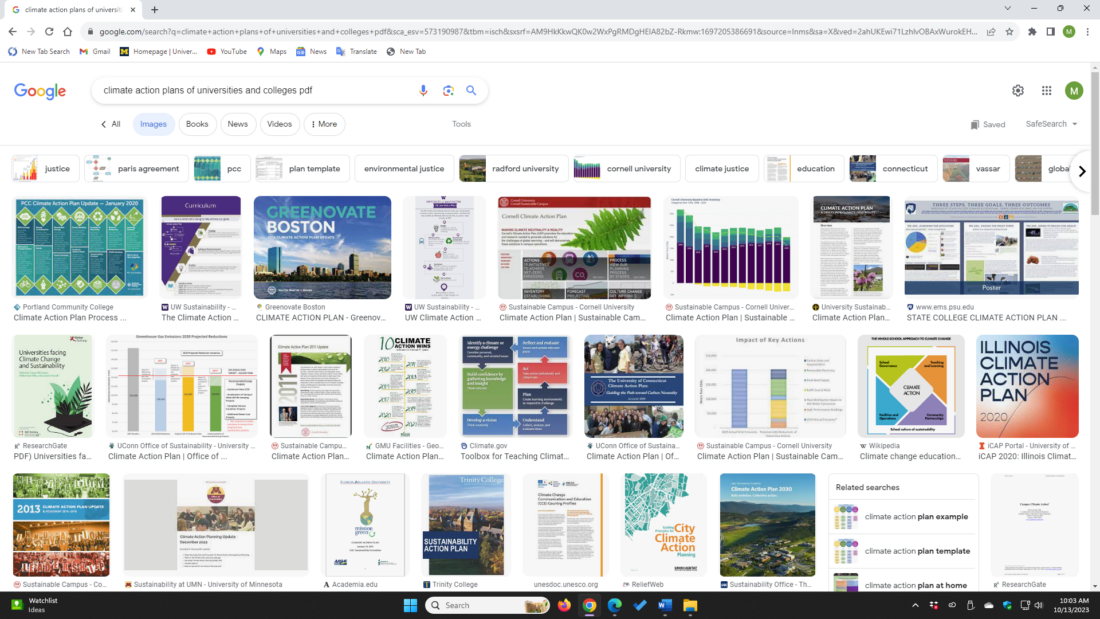Open the Windows Start menu
Screen dimensions: 1100x619
[410, 605]
